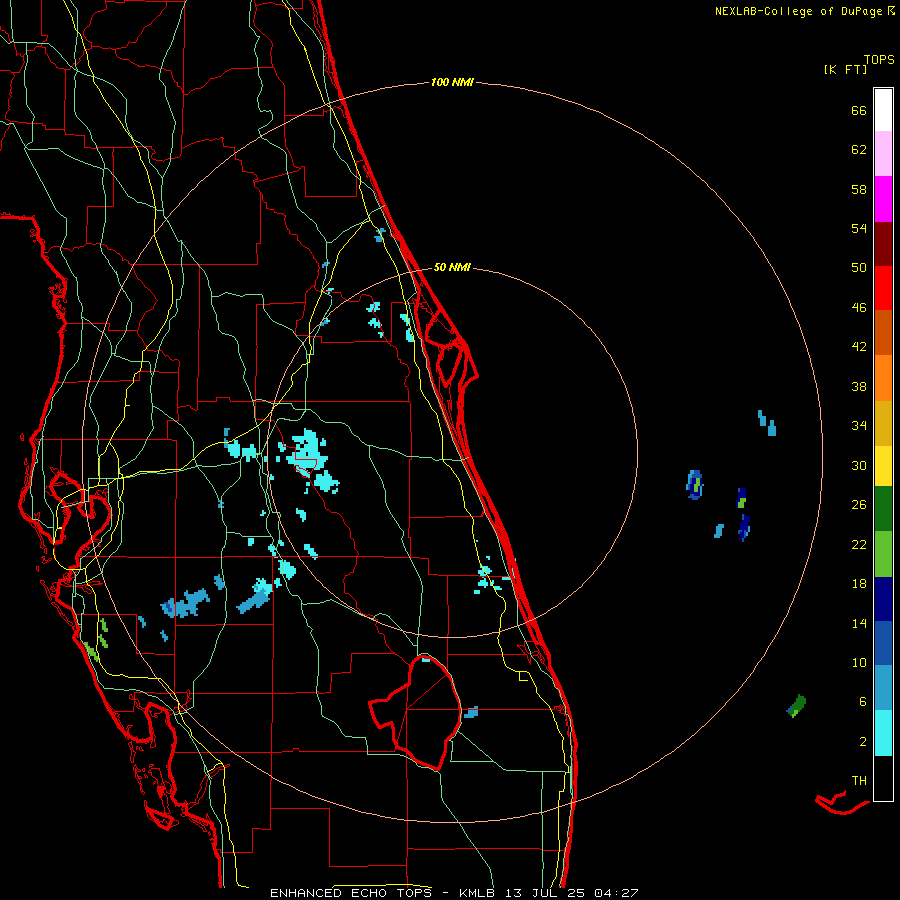
Task: Click the dark red 54 kft legend swatch
Action: [x=883, y=244]
